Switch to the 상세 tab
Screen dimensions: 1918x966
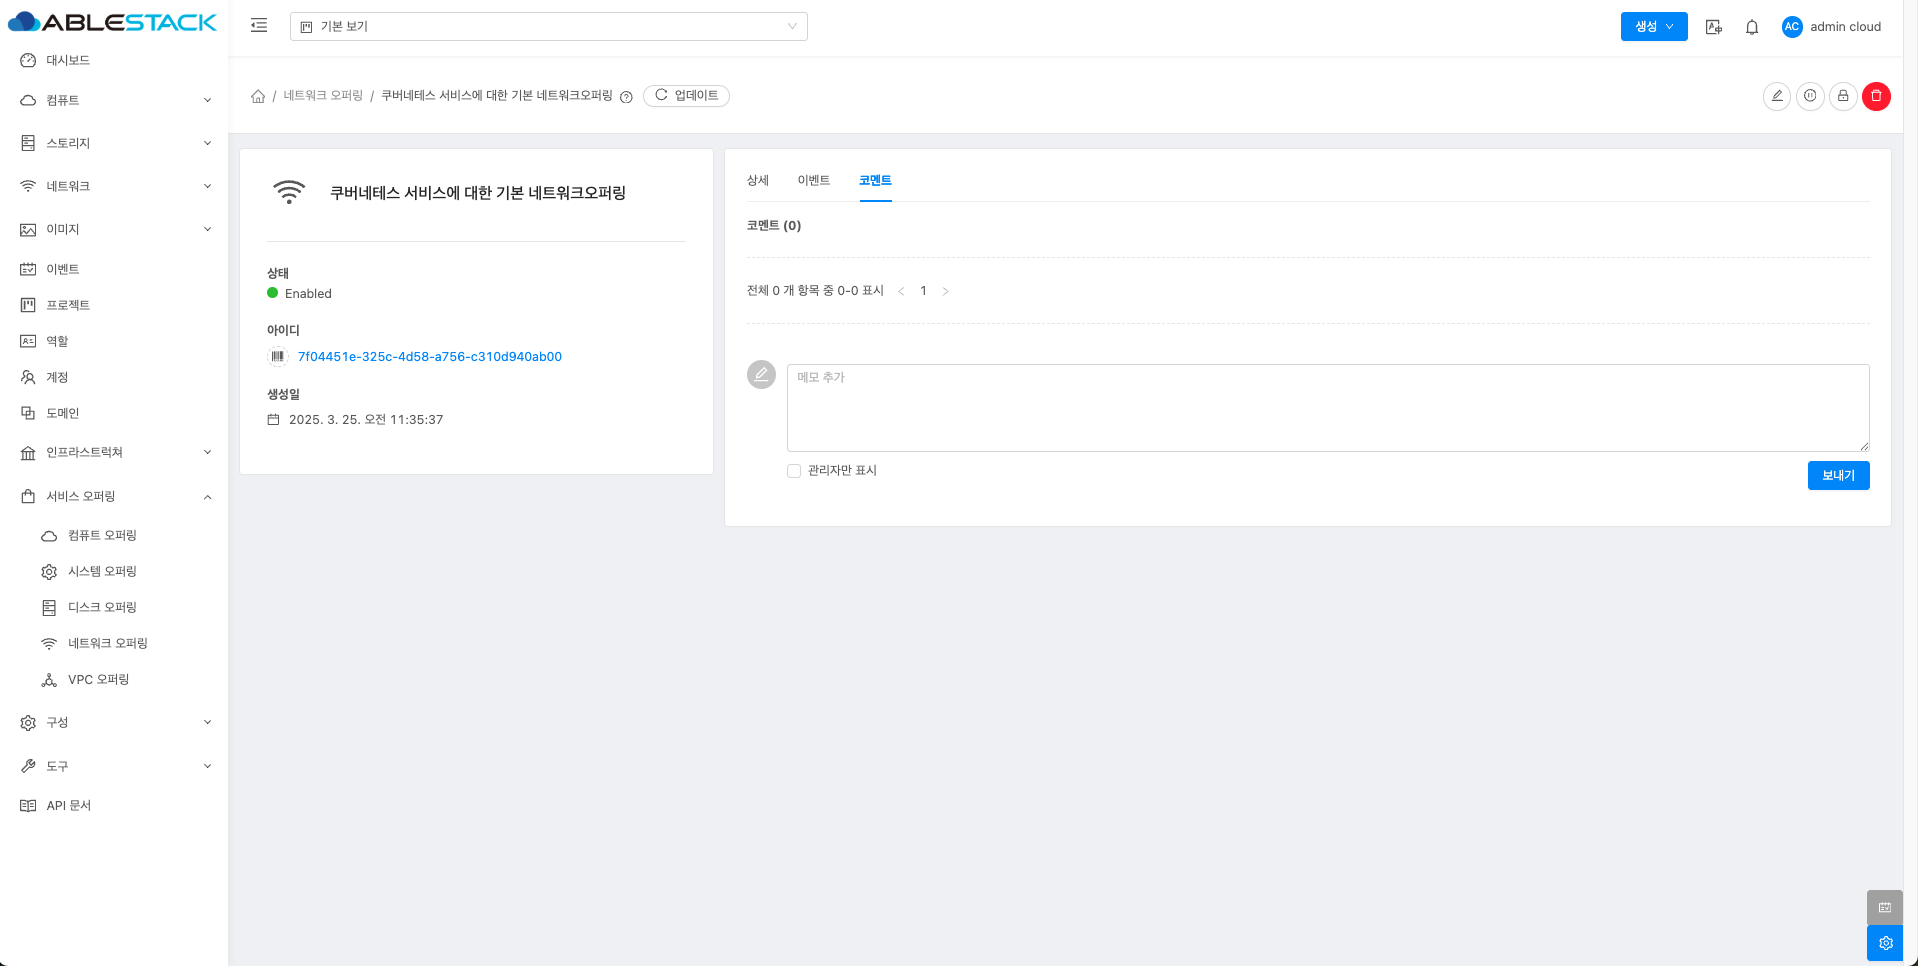[758, 180]
